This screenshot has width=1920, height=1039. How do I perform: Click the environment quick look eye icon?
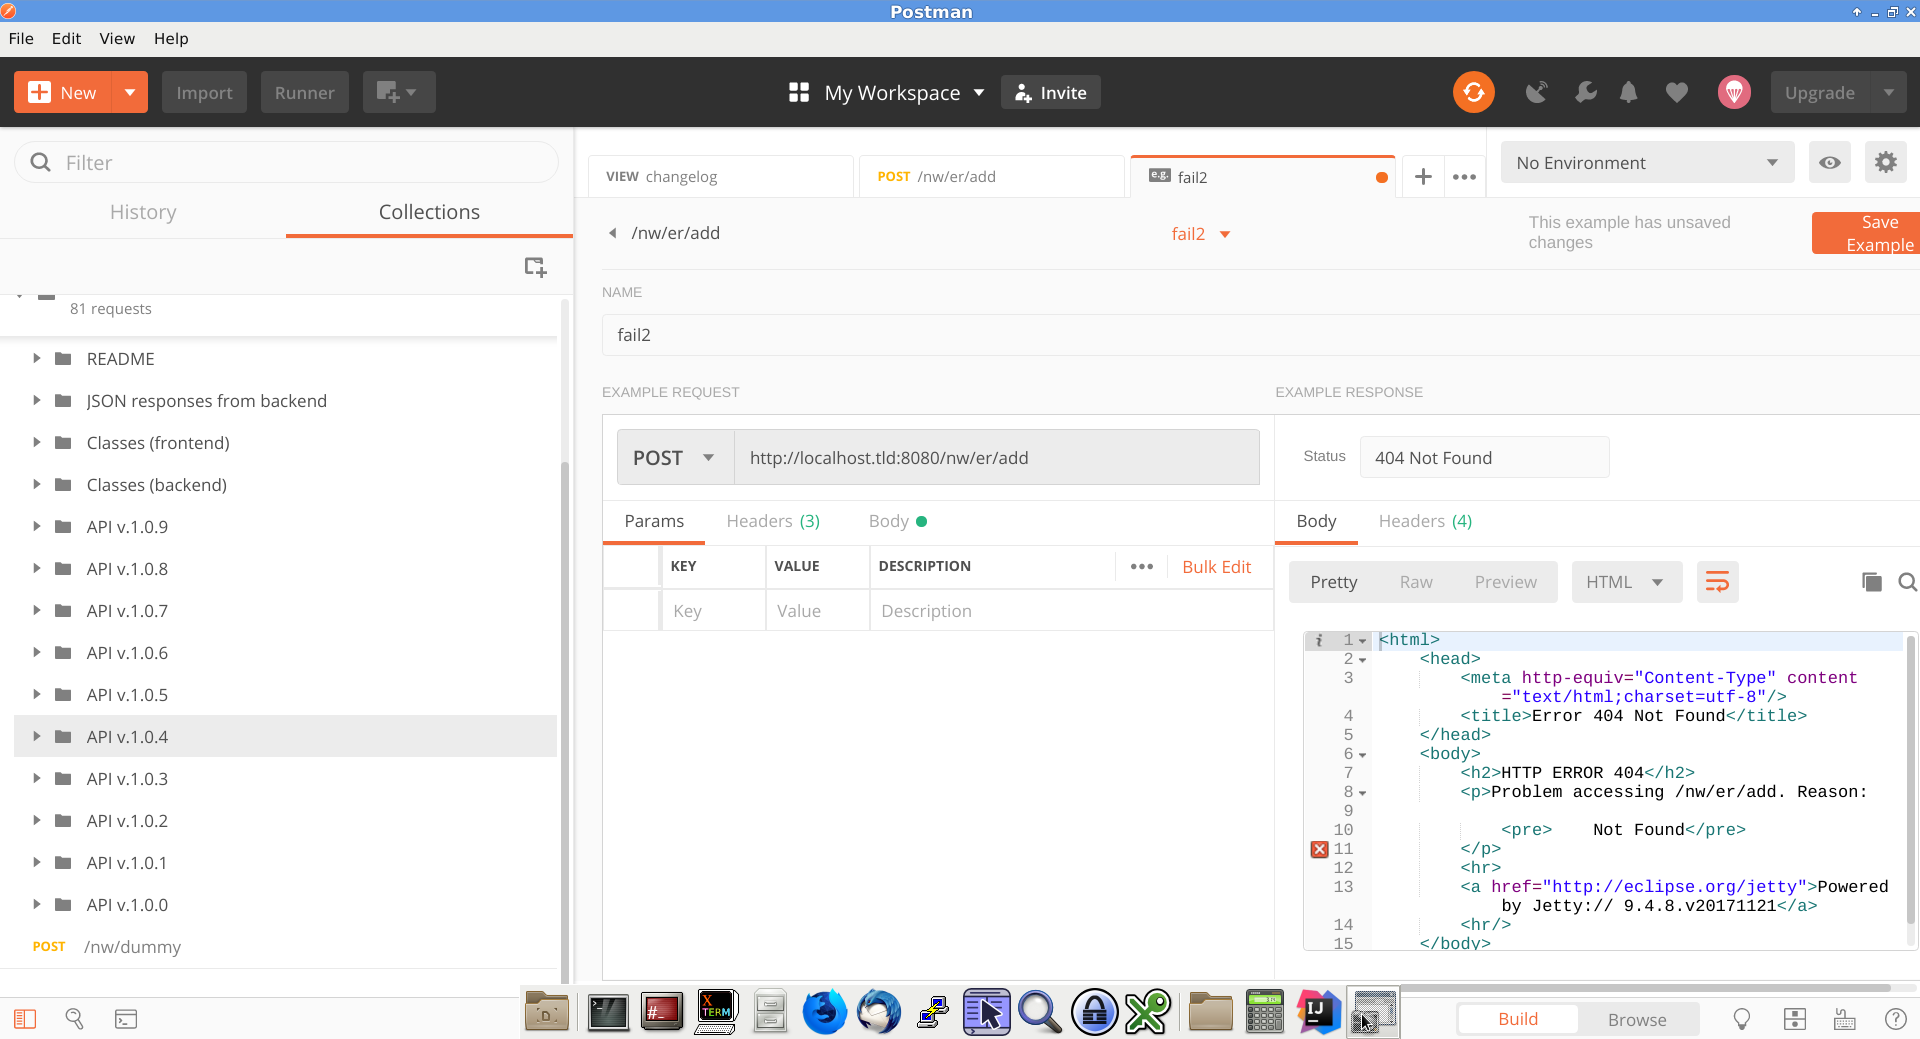point(1829,162)
